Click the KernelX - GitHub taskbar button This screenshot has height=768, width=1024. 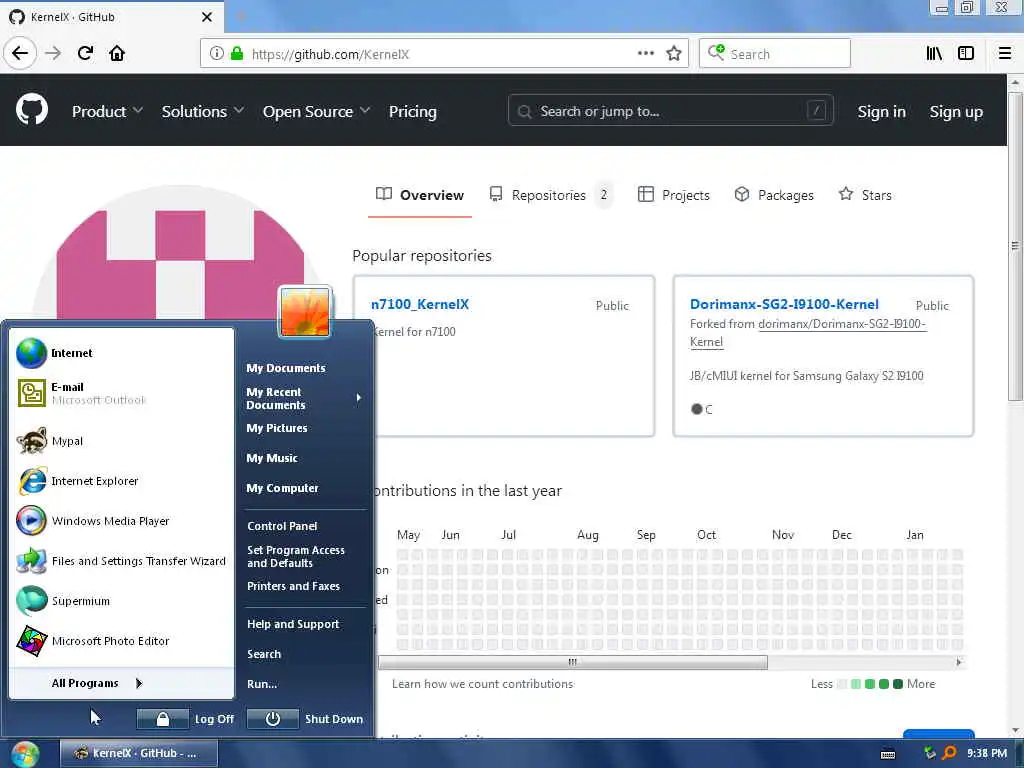pos(138,754)
